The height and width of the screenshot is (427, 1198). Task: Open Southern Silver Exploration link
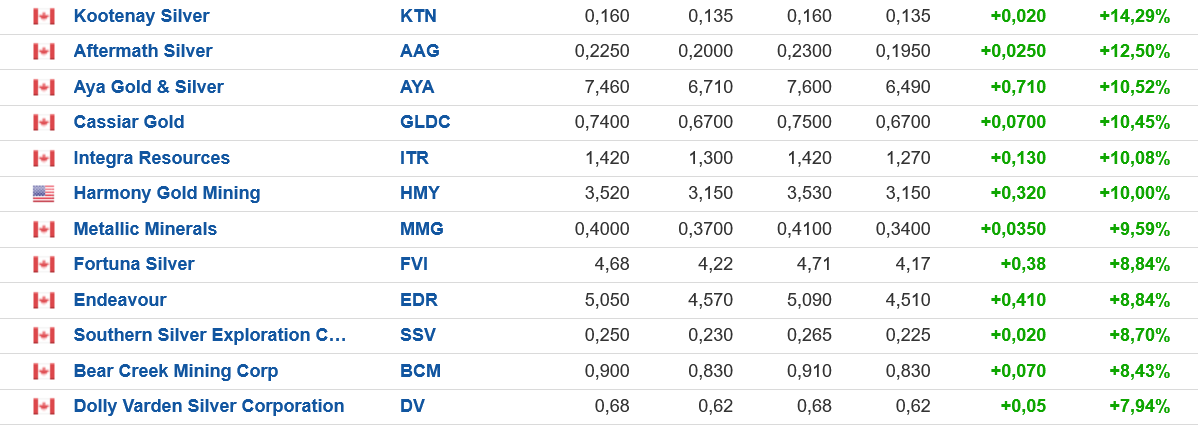tap(209, 335)
